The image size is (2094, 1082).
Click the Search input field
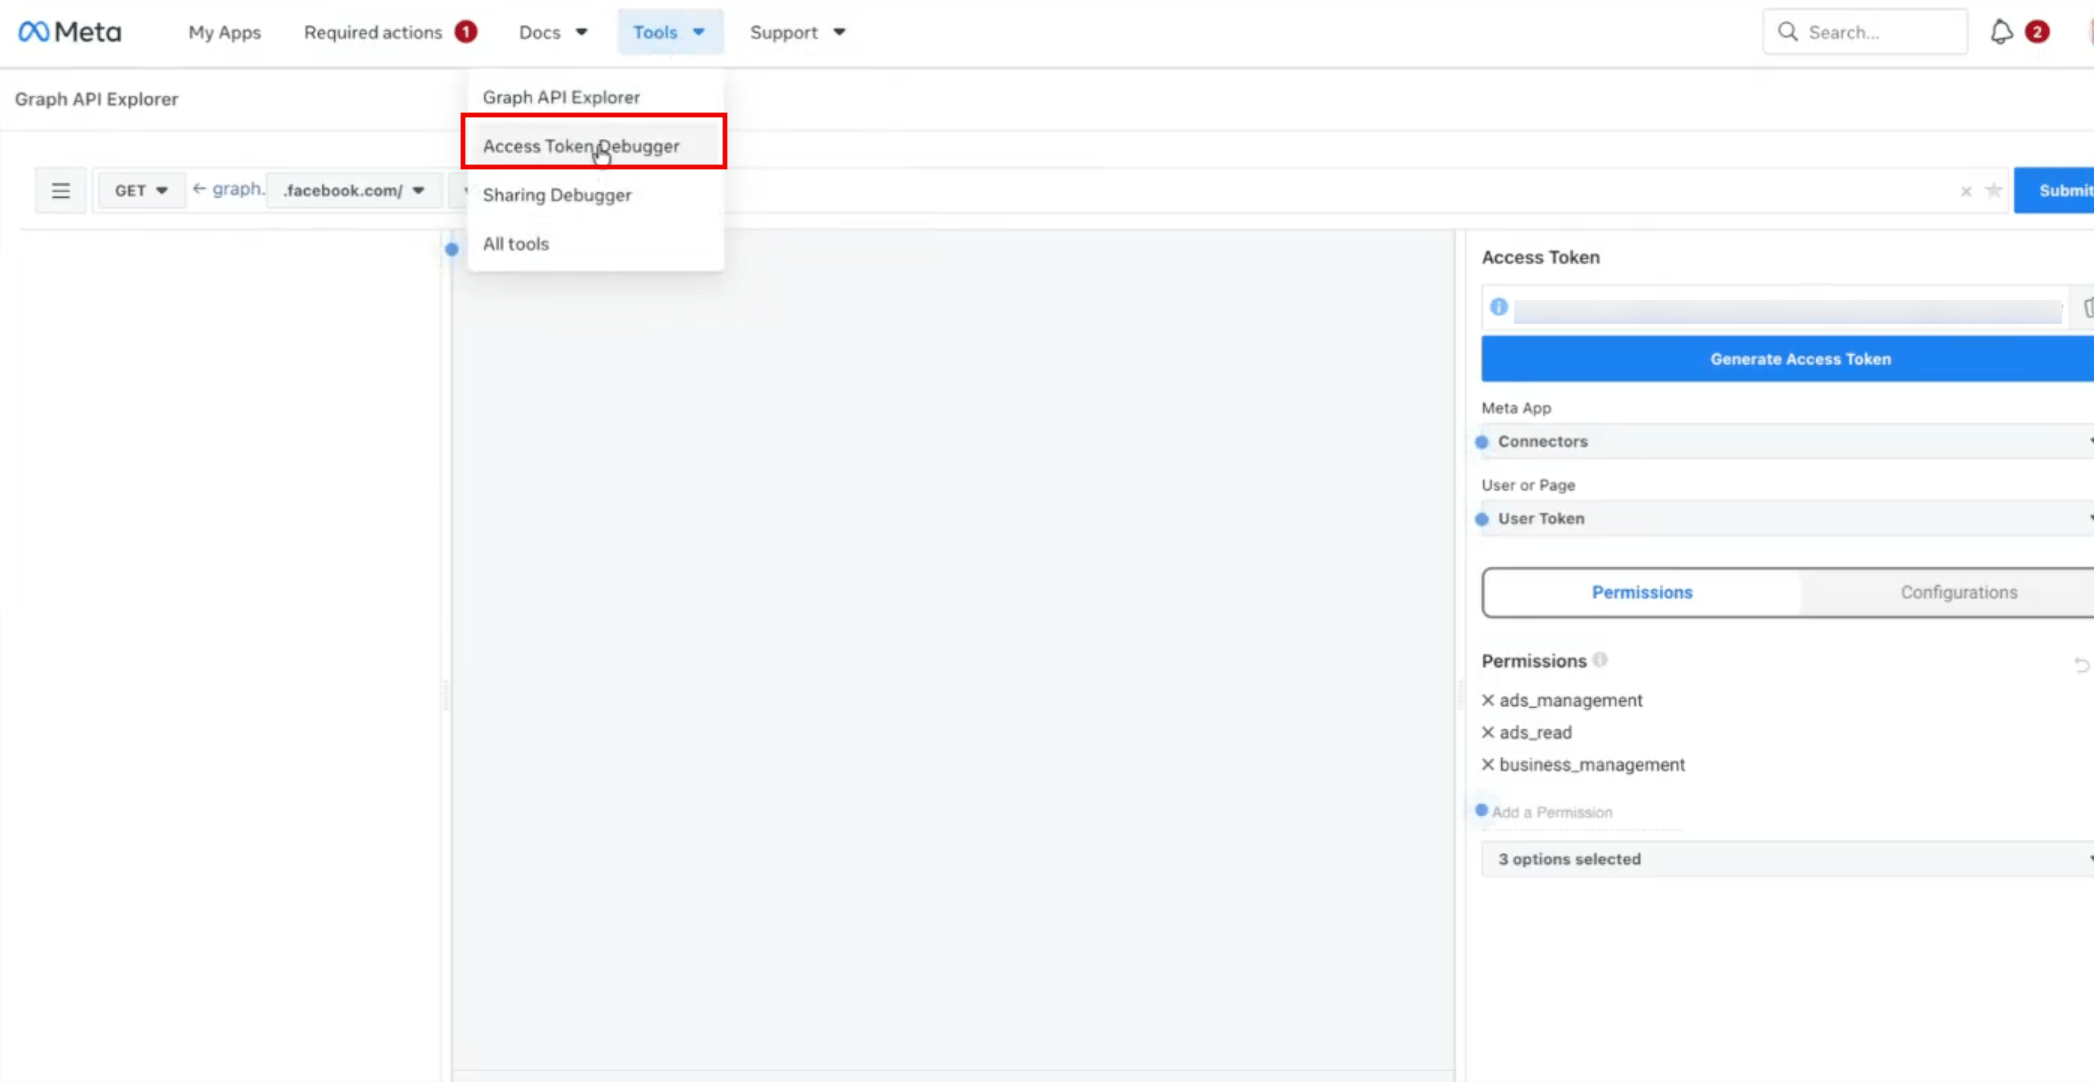pyautogui.click(x=1865, y=32)
